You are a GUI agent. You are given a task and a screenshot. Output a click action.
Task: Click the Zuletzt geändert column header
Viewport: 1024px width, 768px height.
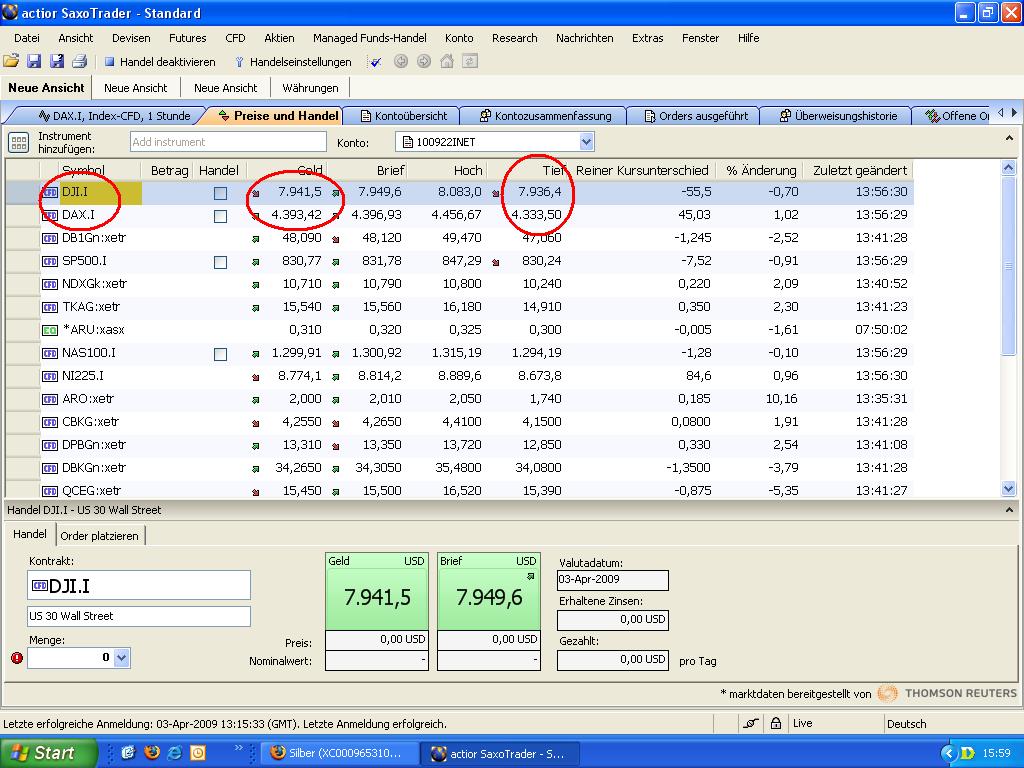point(859,170)
